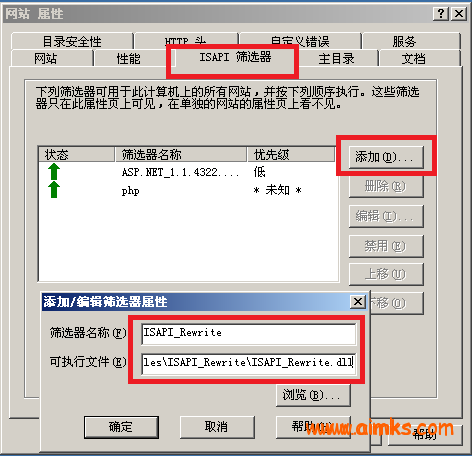
Task: Open the 自定义错误 tab
Action: [300, 41]
